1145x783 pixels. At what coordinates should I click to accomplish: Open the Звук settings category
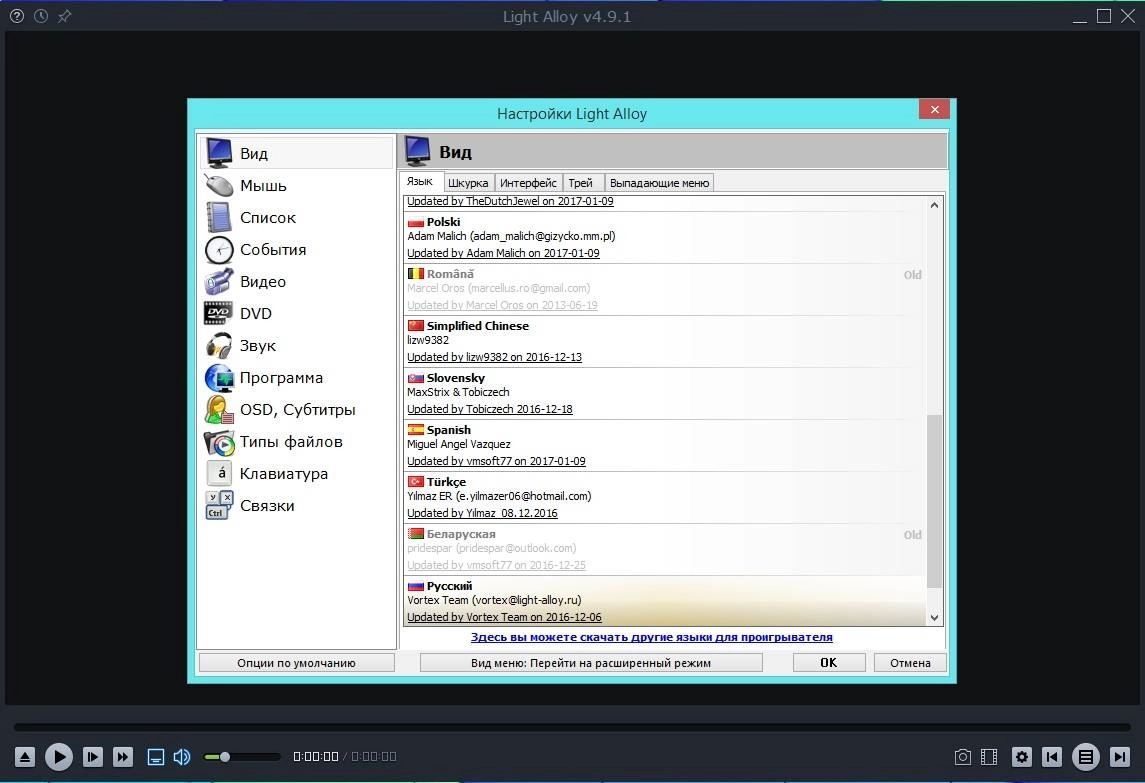[x=296, y=345]
